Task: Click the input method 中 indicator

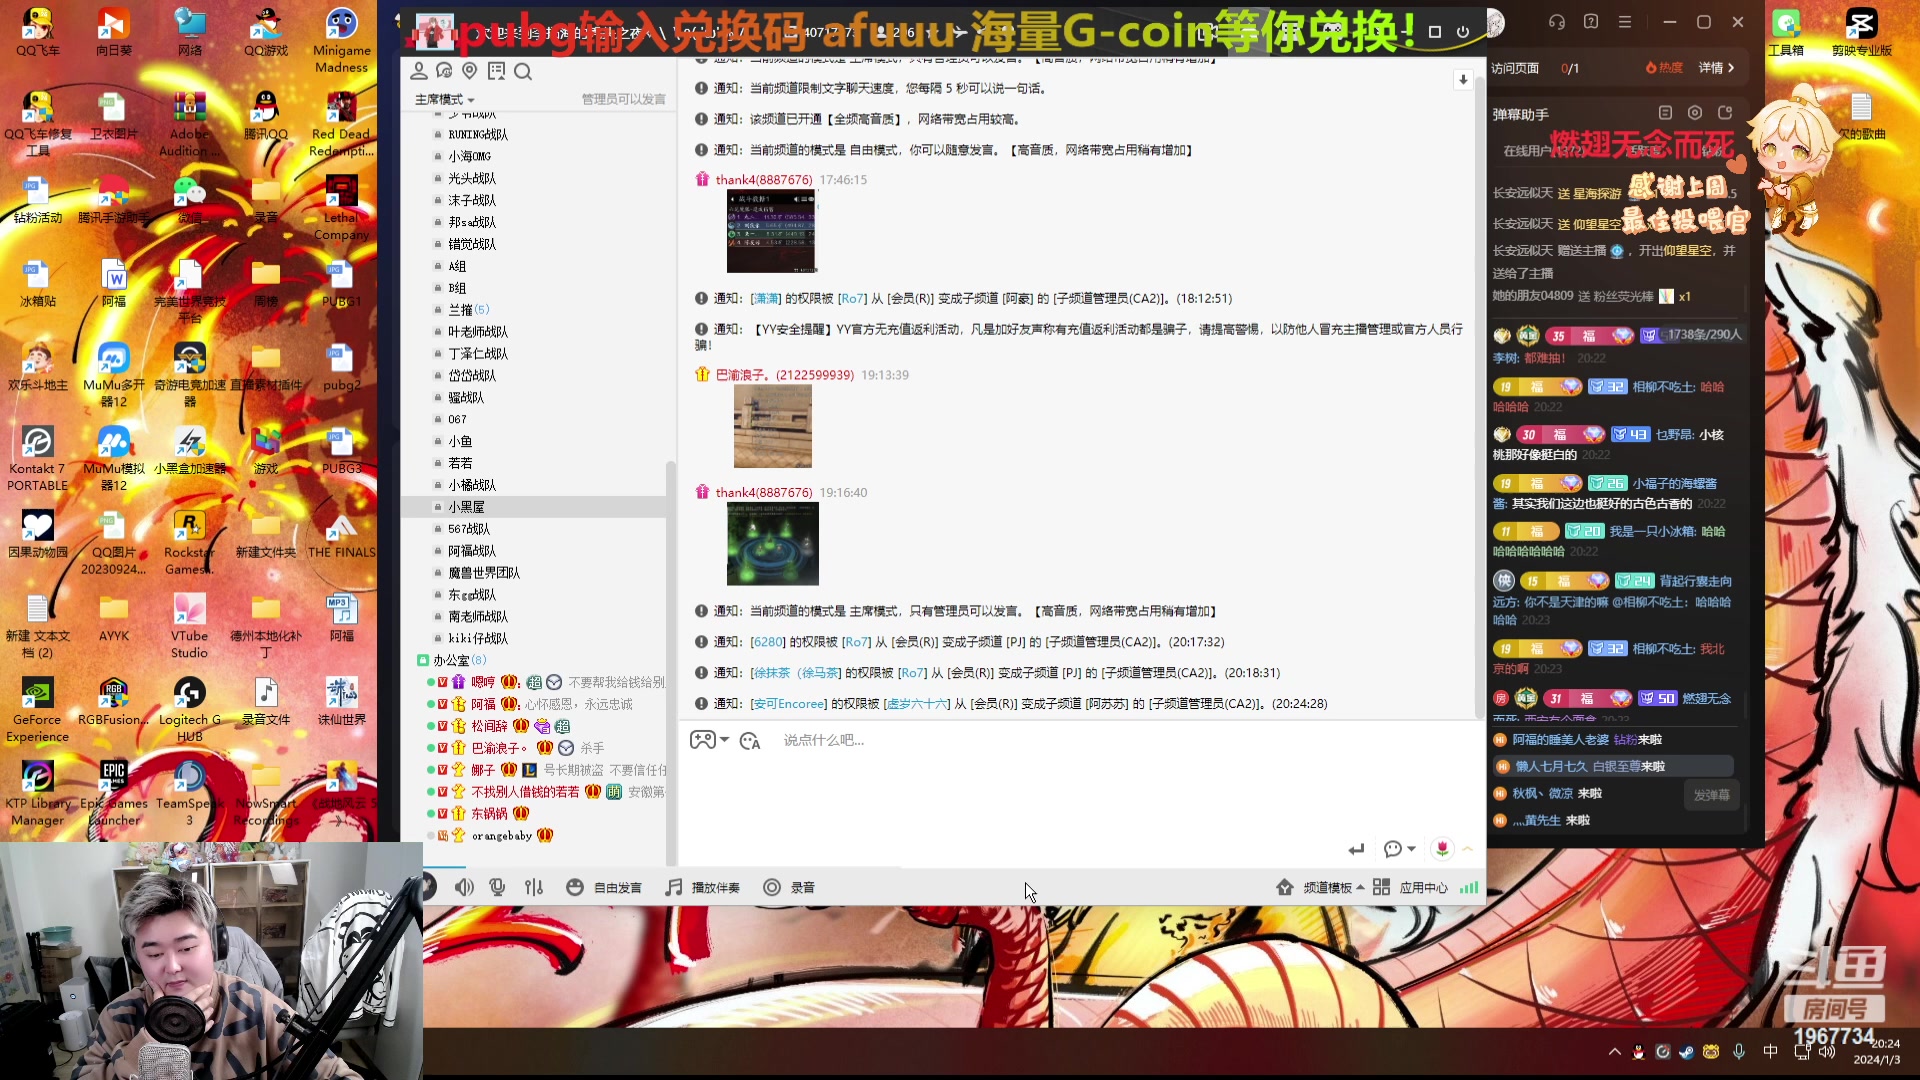Action: coord(1770,1052)
